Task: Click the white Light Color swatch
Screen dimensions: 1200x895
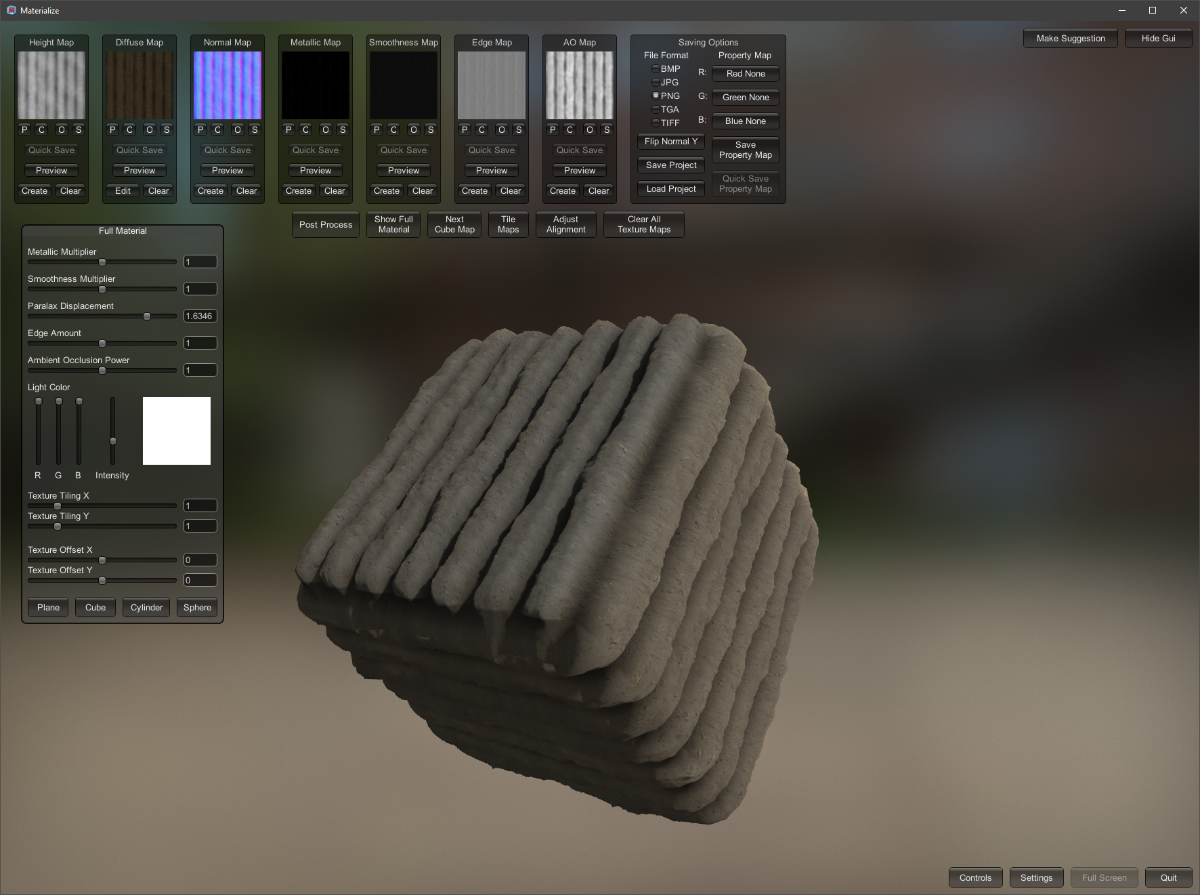Action: (x=177, y=431)
